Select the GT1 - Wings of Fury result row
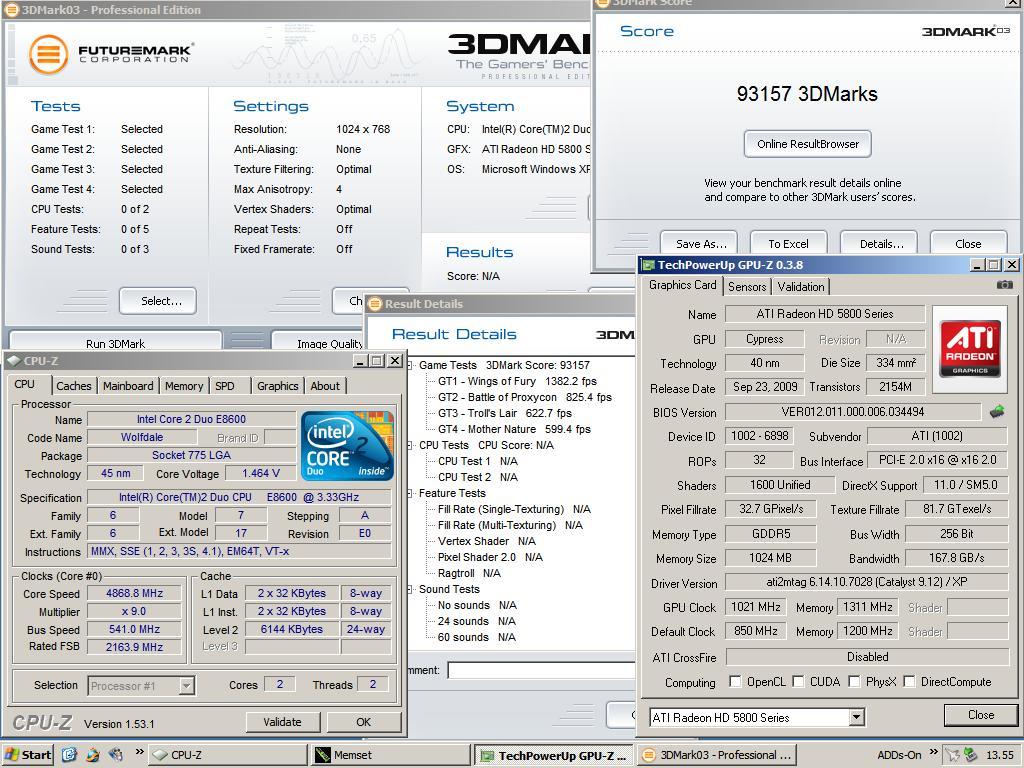The height and width of the screenshot is (768, 1024). pos(517,381)
